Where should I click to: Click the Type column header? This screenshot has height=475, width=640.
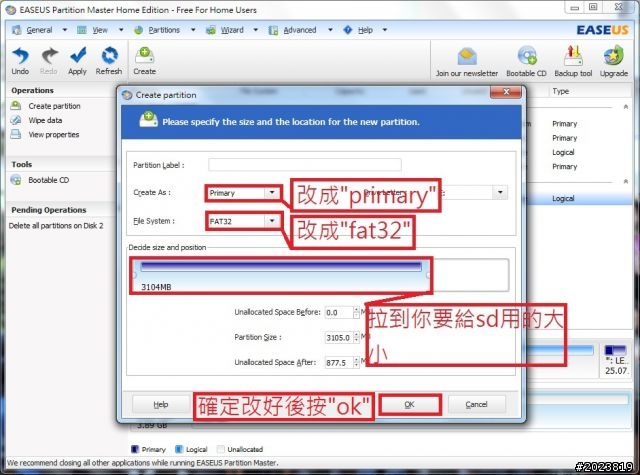tap(561, 91)
